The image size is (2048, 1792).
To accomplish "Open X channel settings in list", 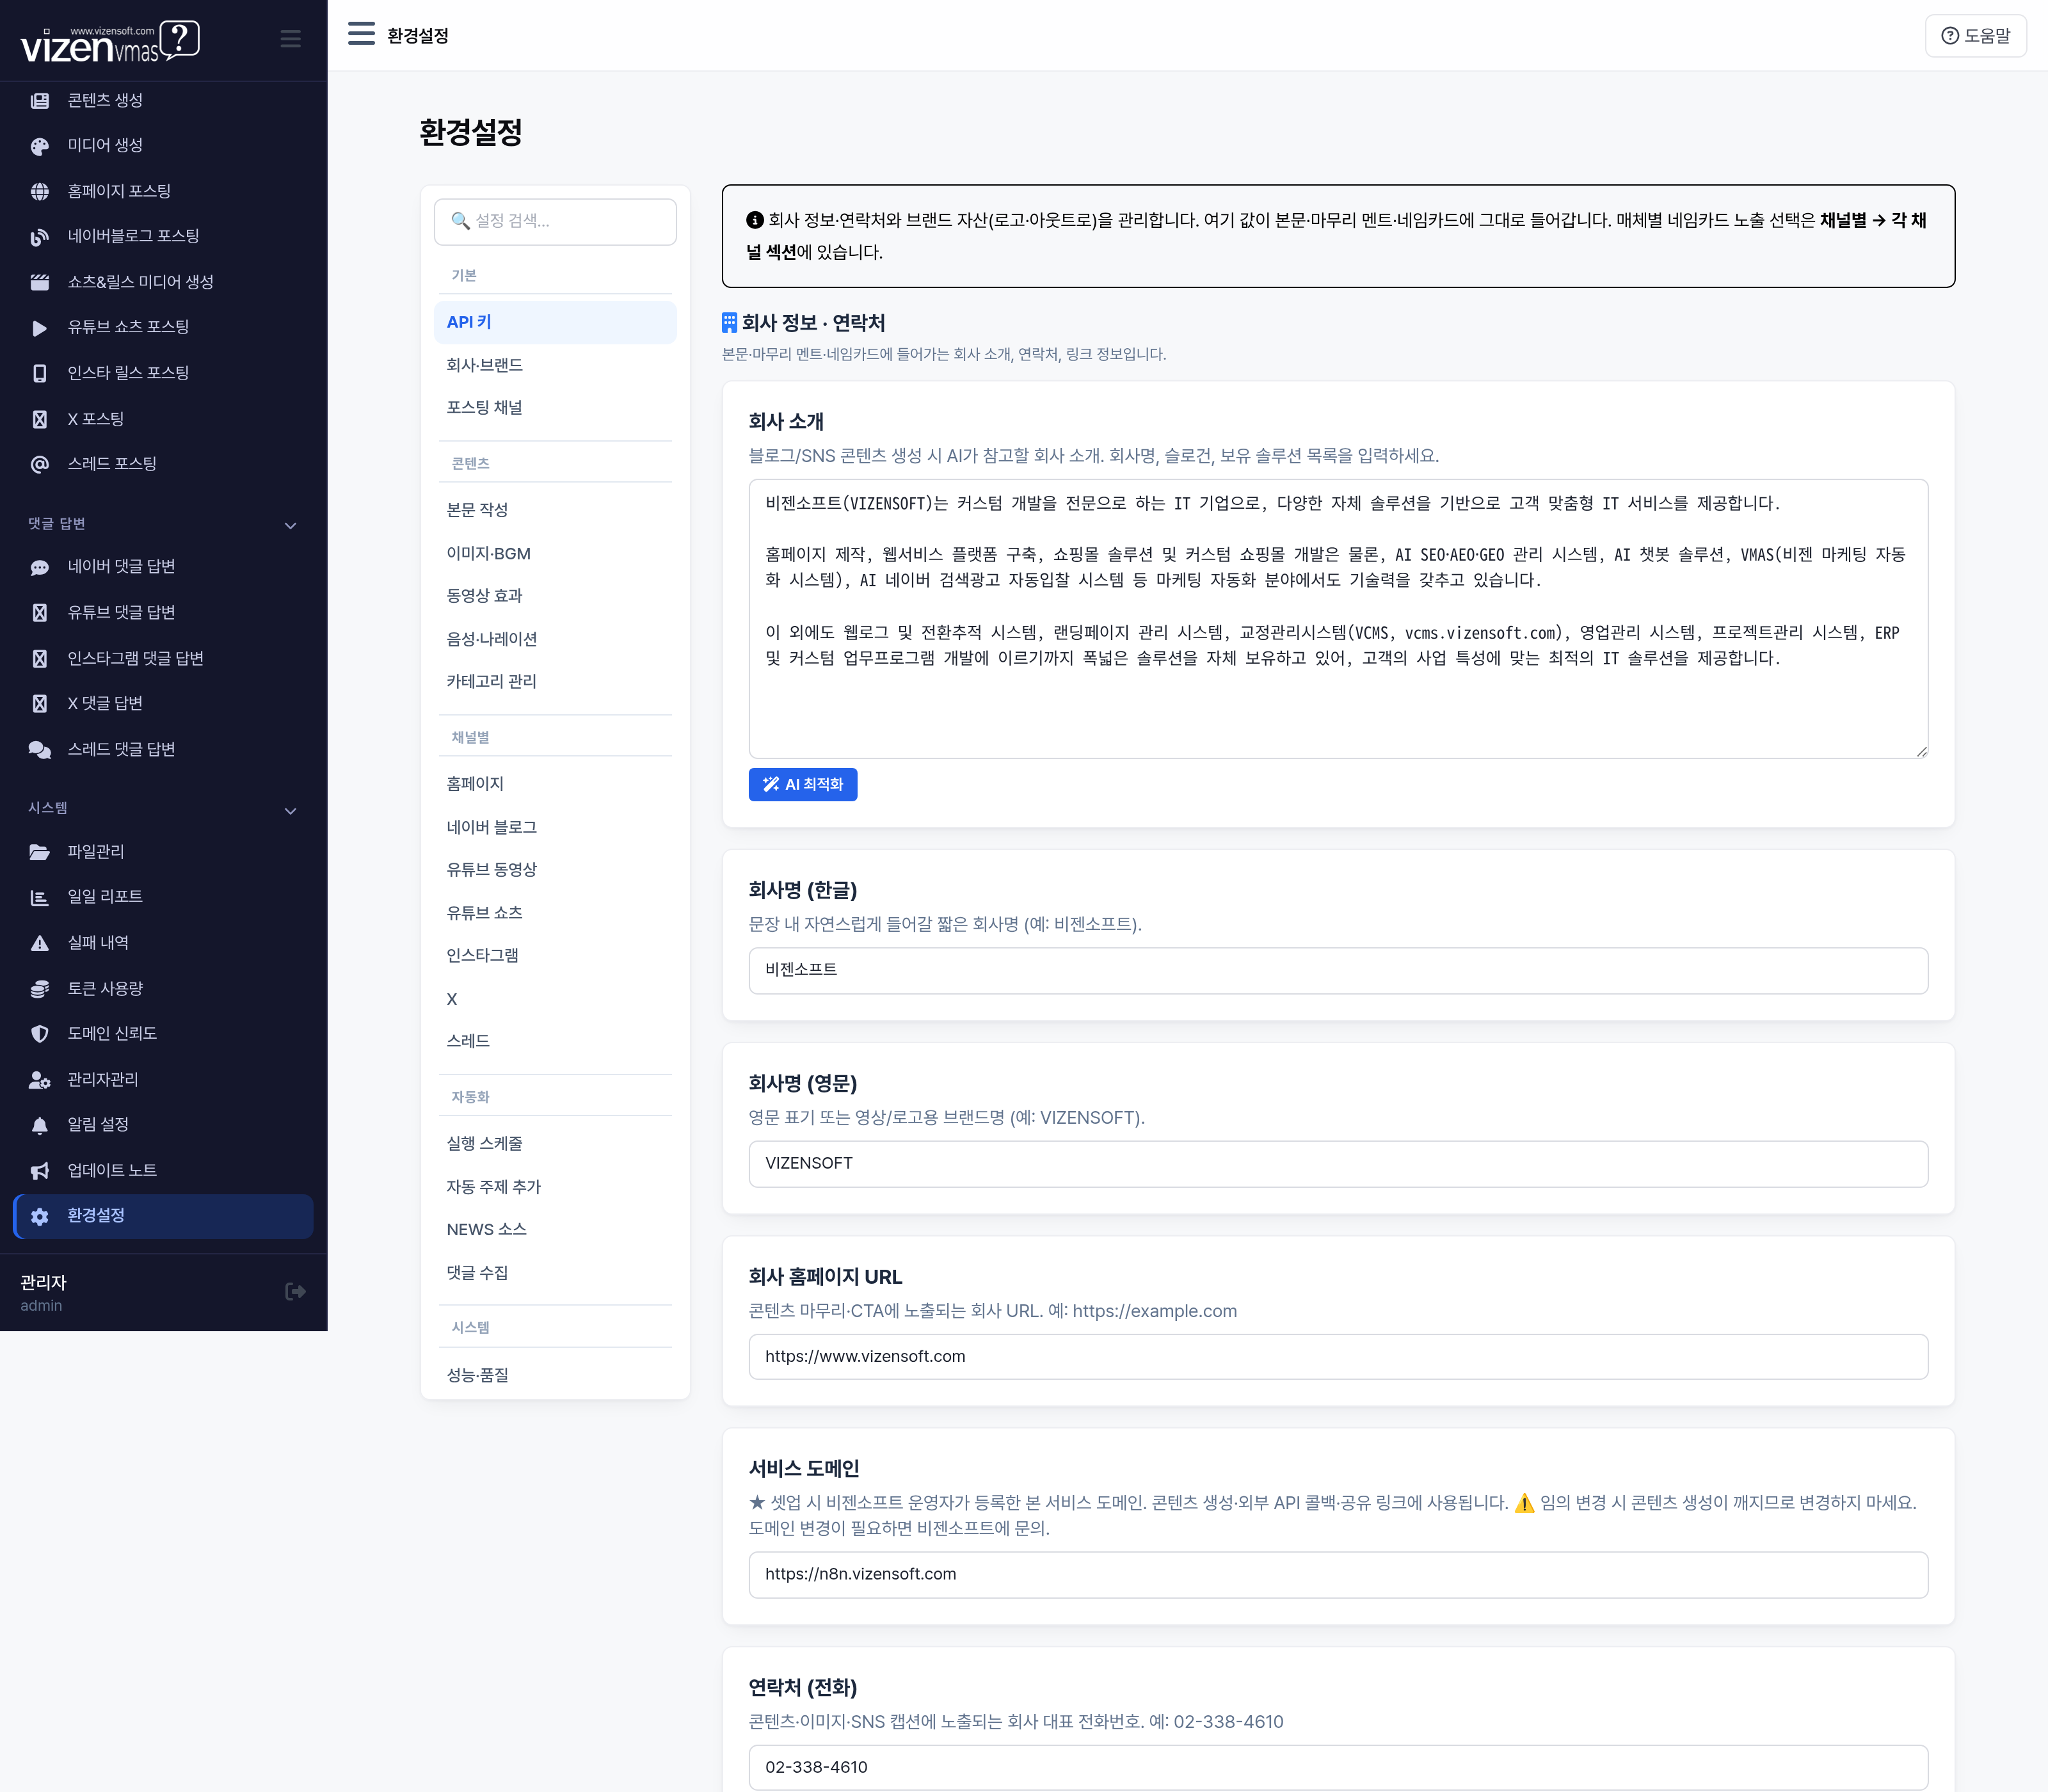I will 555,998.
